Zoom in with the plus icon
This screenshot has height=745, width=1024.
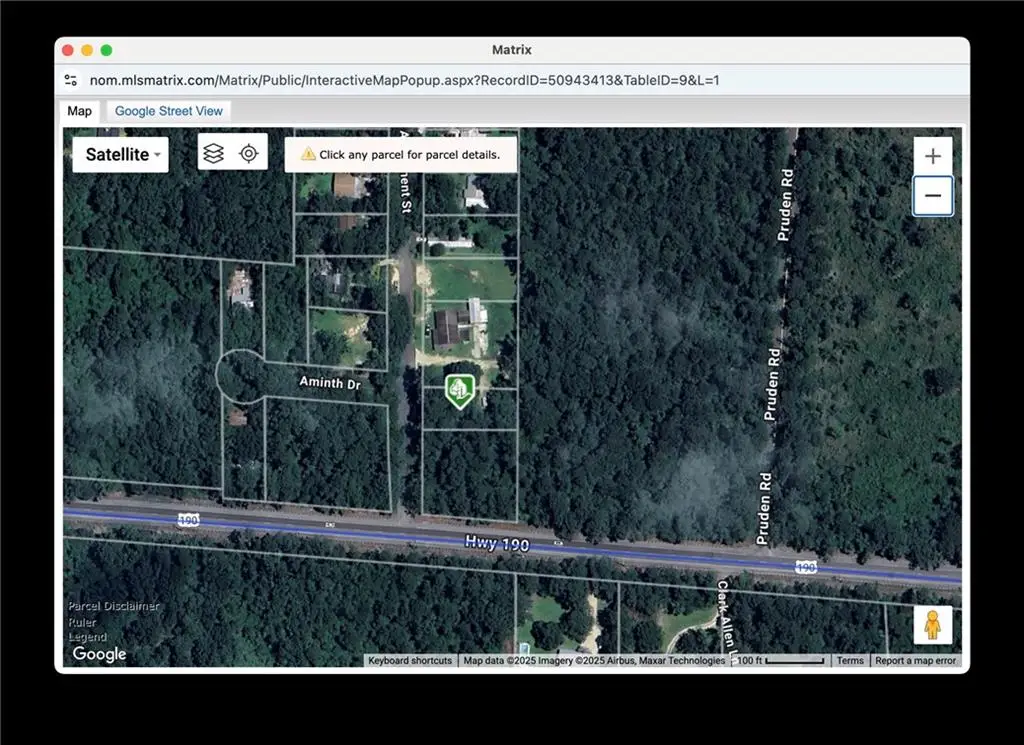click(x=932, y=155)
